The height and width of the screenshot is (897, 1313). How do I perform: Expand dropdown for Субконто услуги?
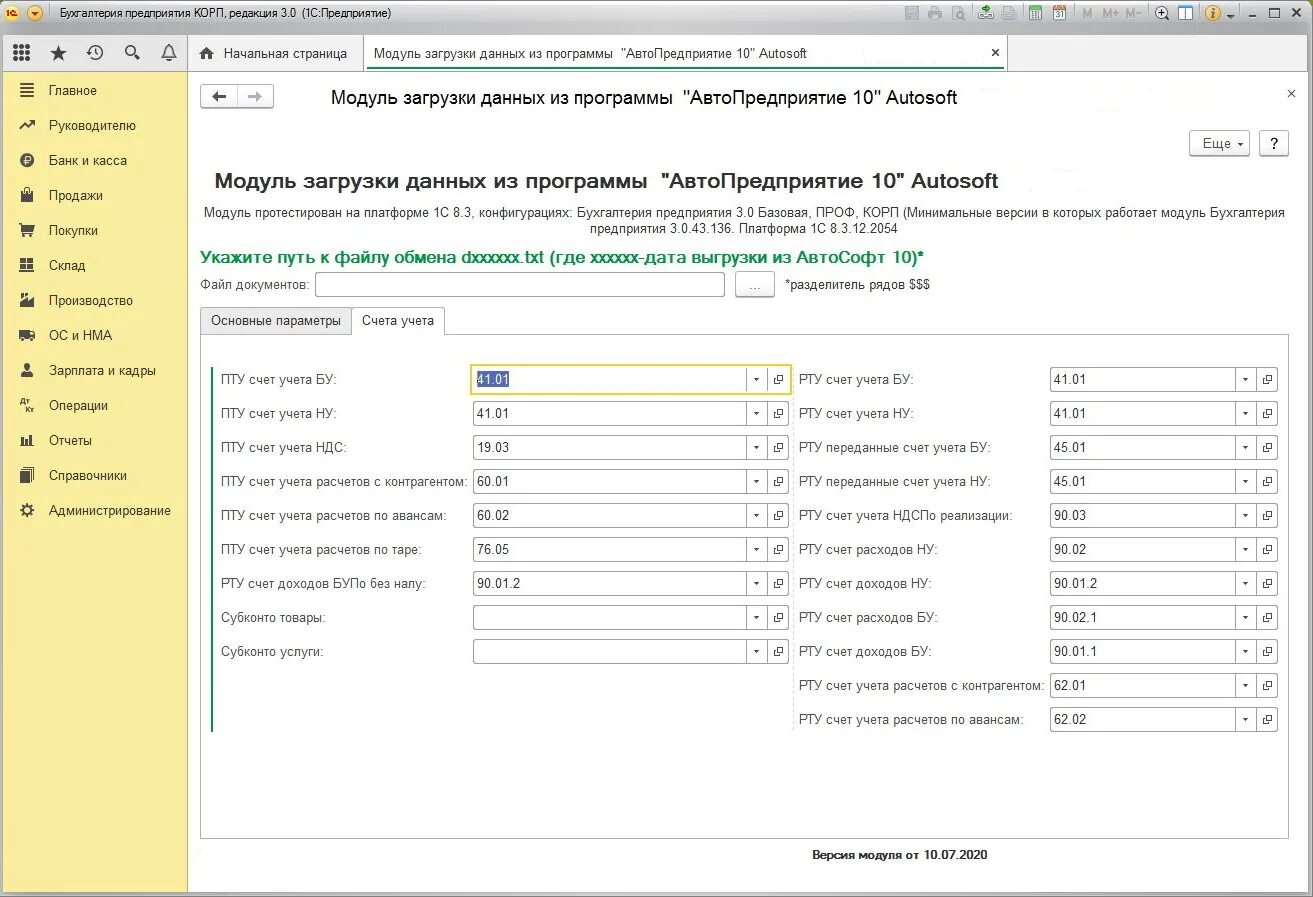(x=757, y=652)
